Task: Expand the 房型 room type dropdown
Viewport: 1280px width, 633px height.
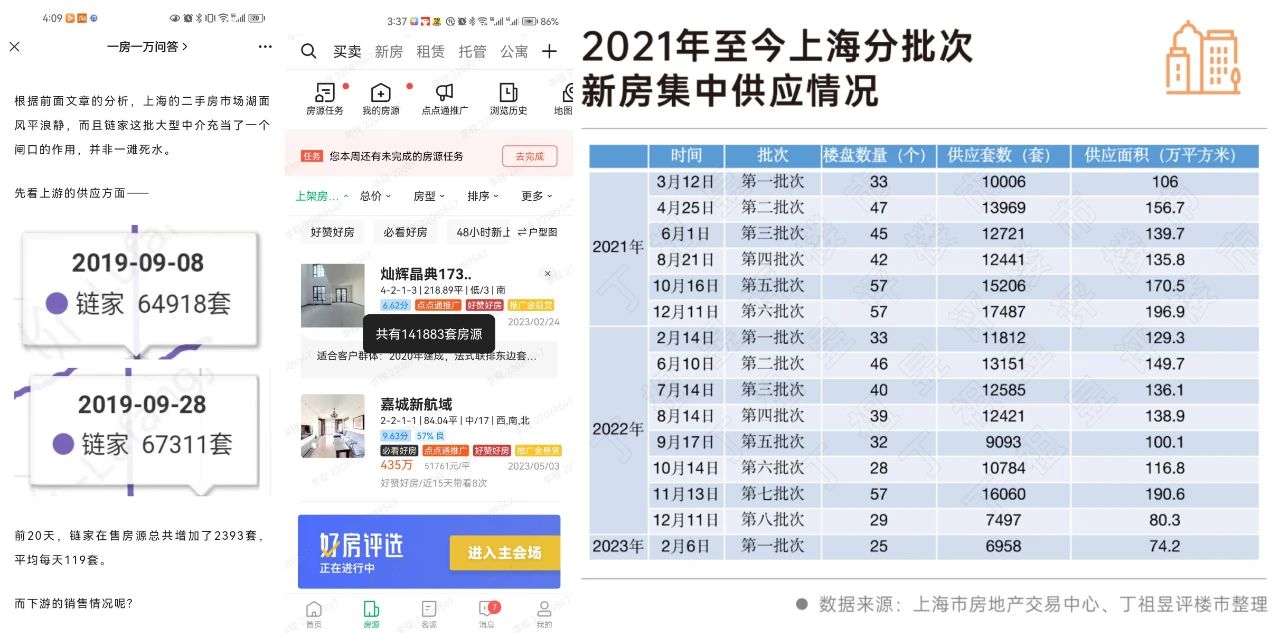Action: 429,196
